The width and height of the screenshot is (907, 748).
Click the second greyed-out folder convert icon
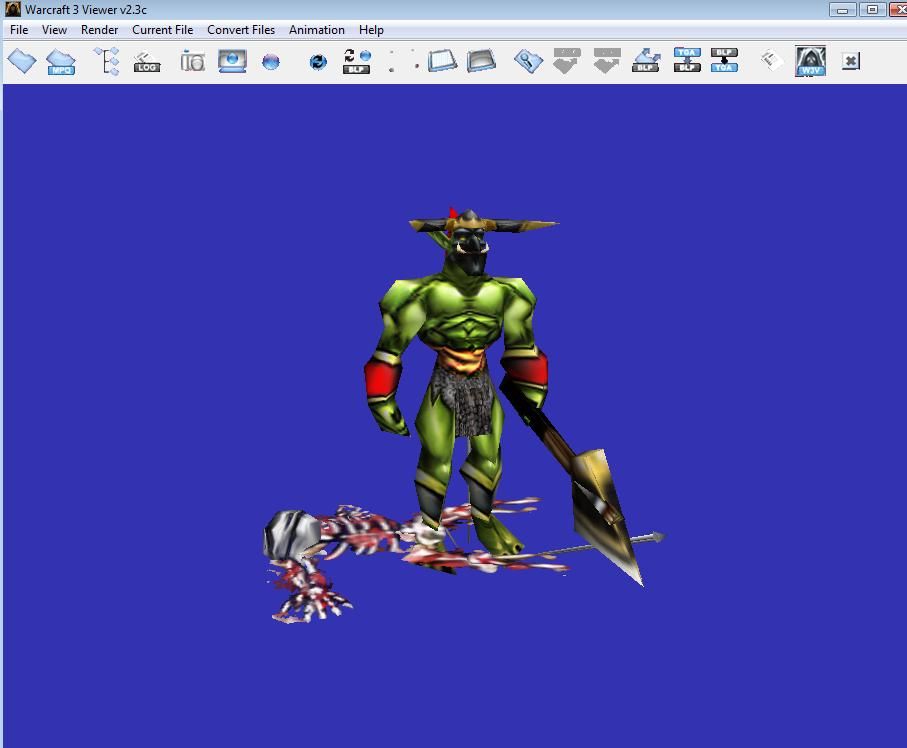[606, 61]
